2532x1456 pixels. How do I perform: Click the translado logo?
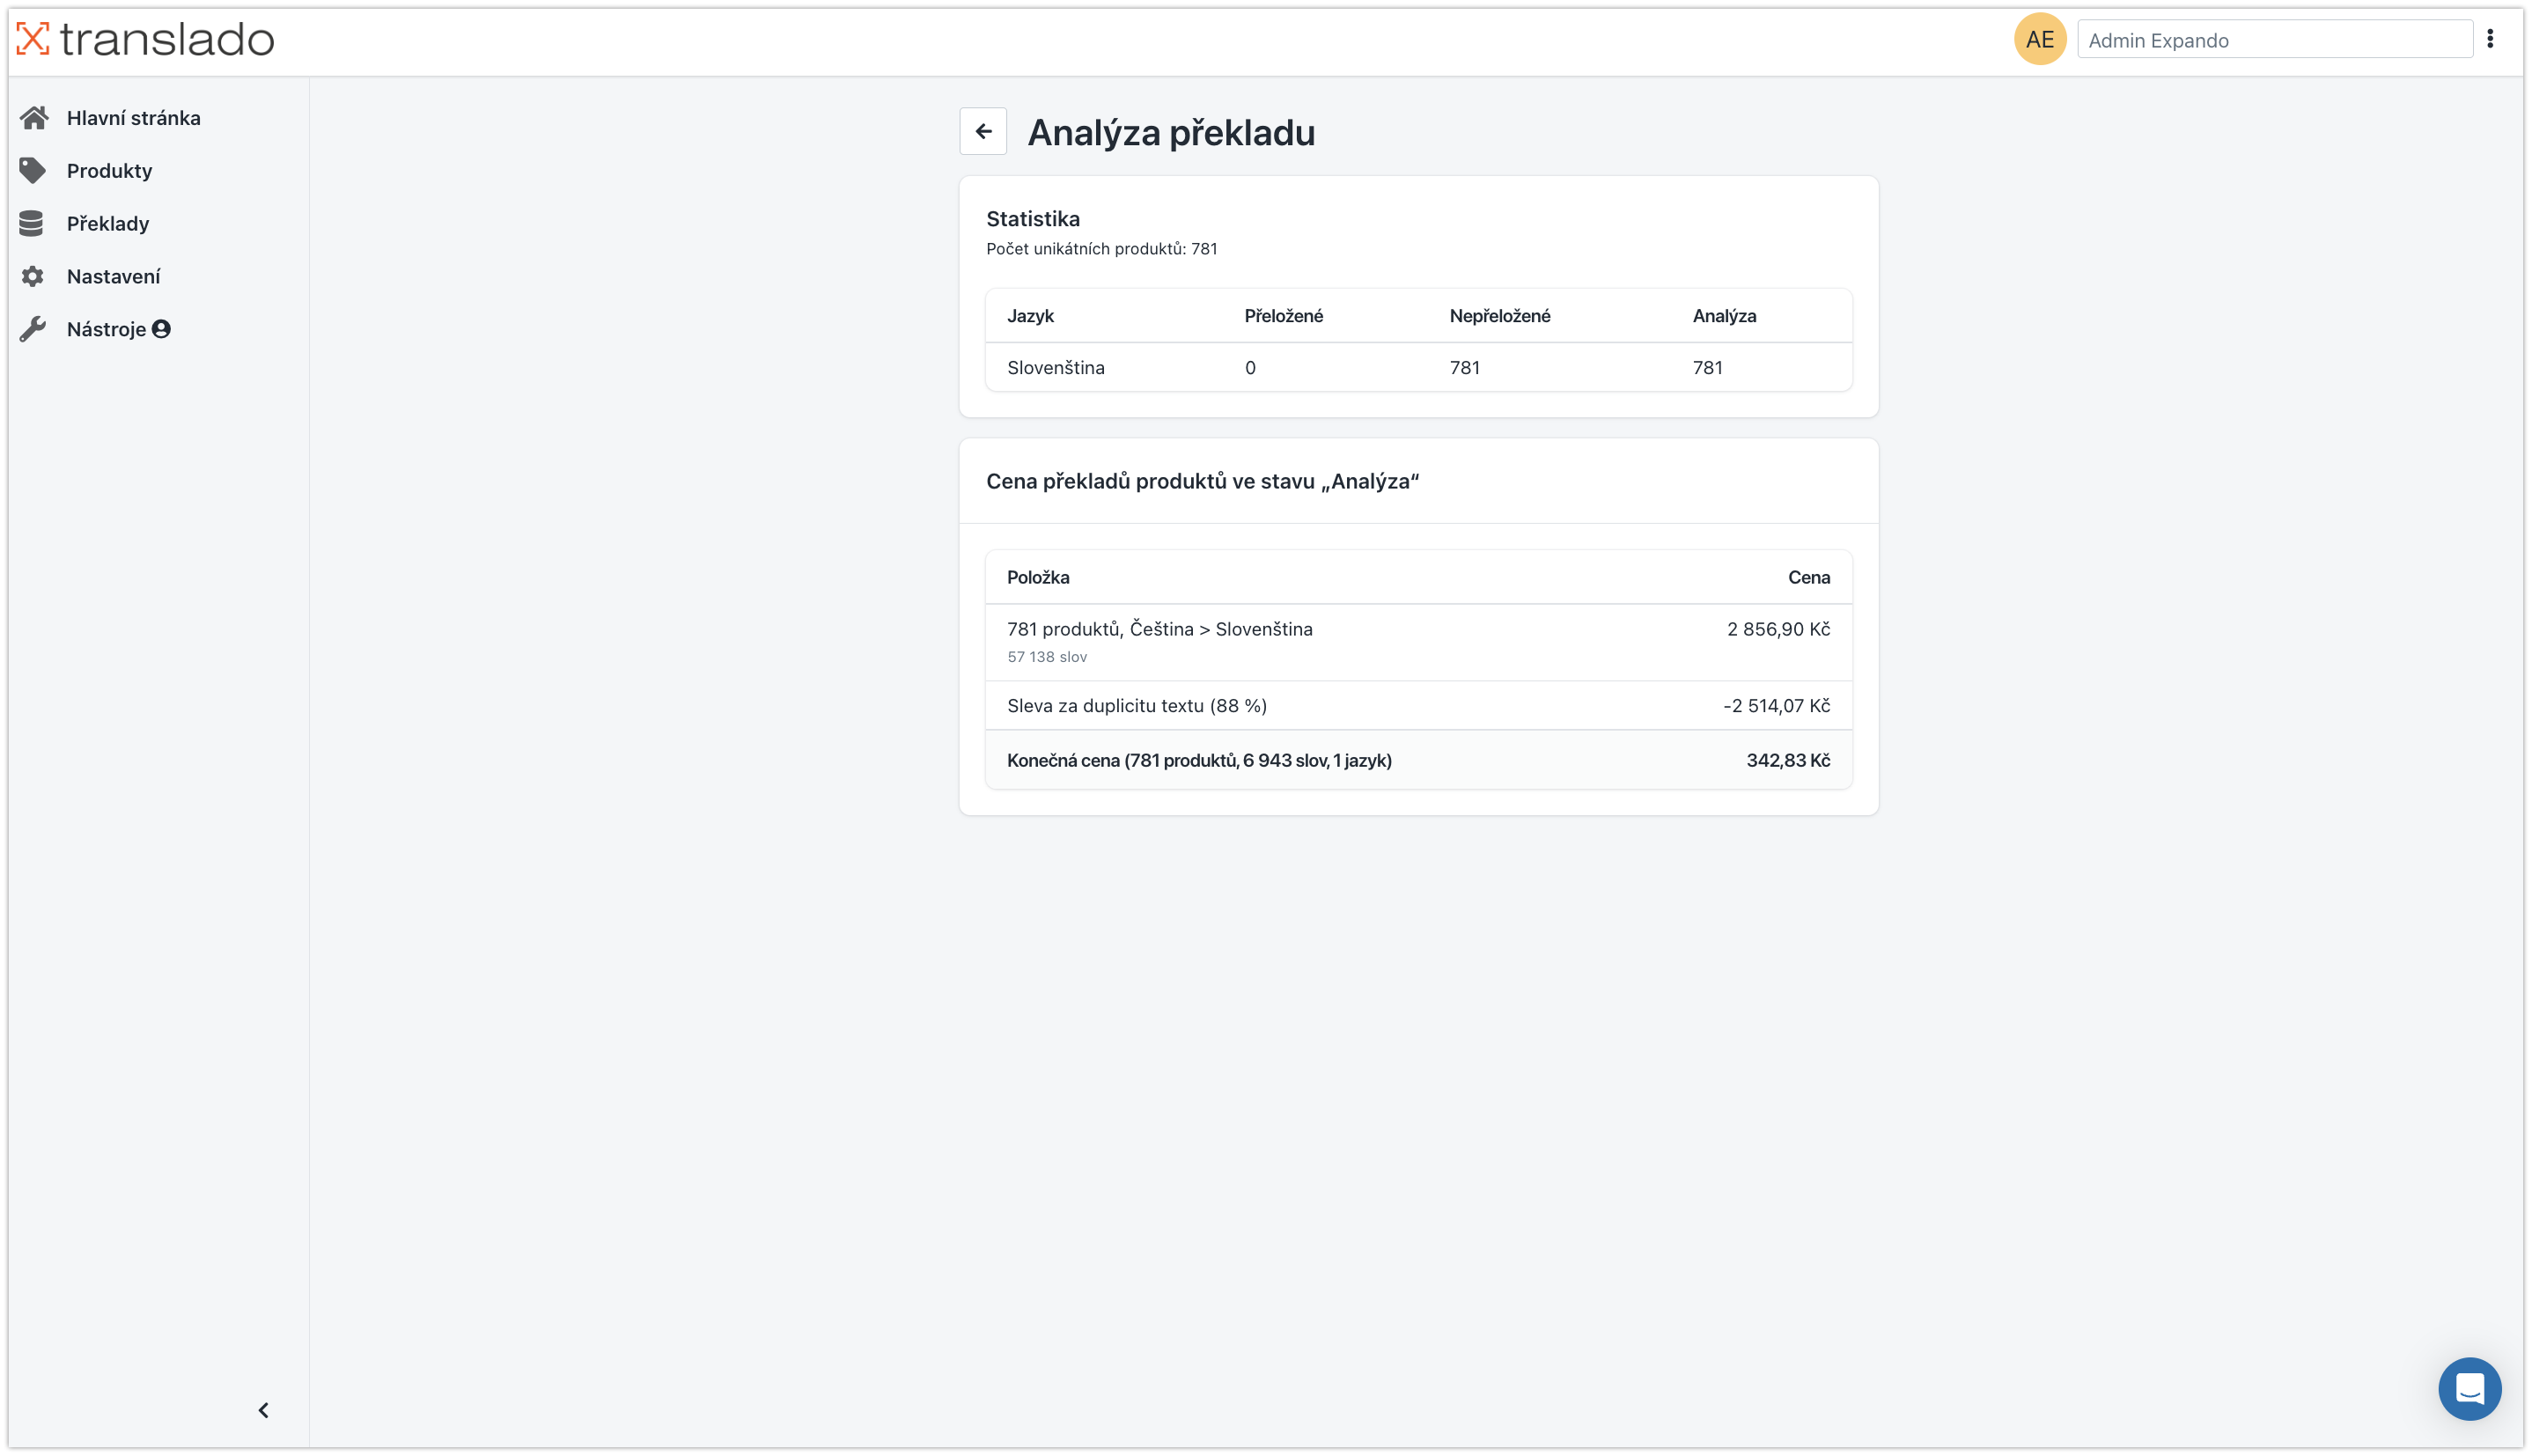pos(145,40)
